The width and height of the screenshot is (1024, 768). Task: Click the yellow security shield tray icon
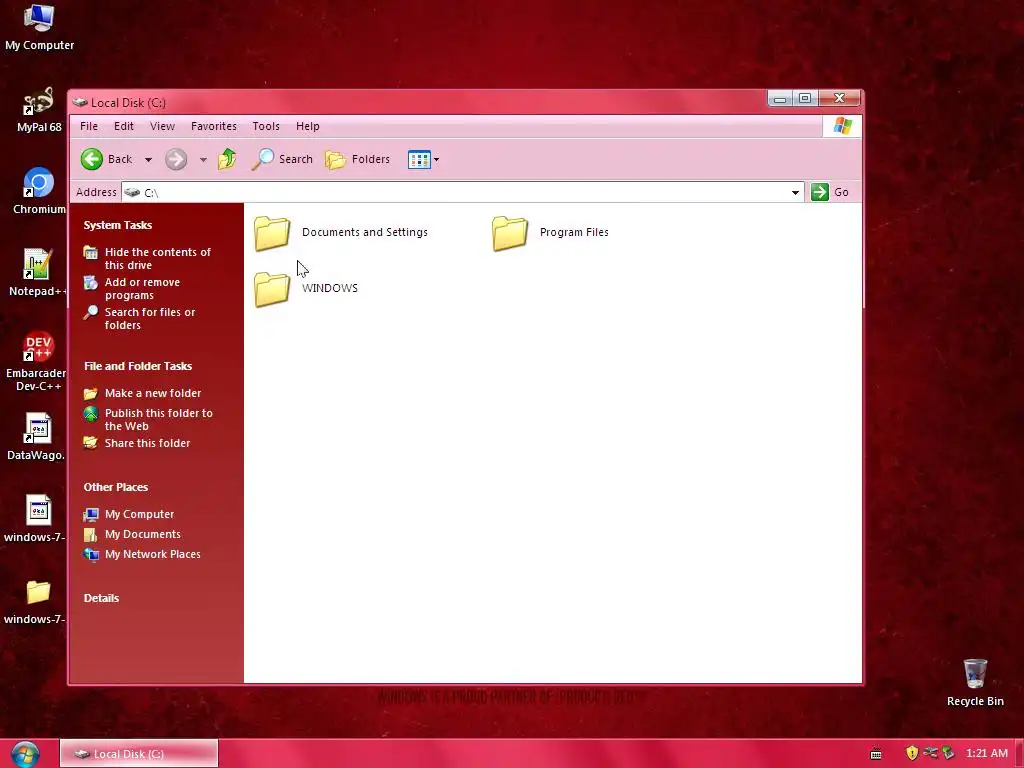912,753
